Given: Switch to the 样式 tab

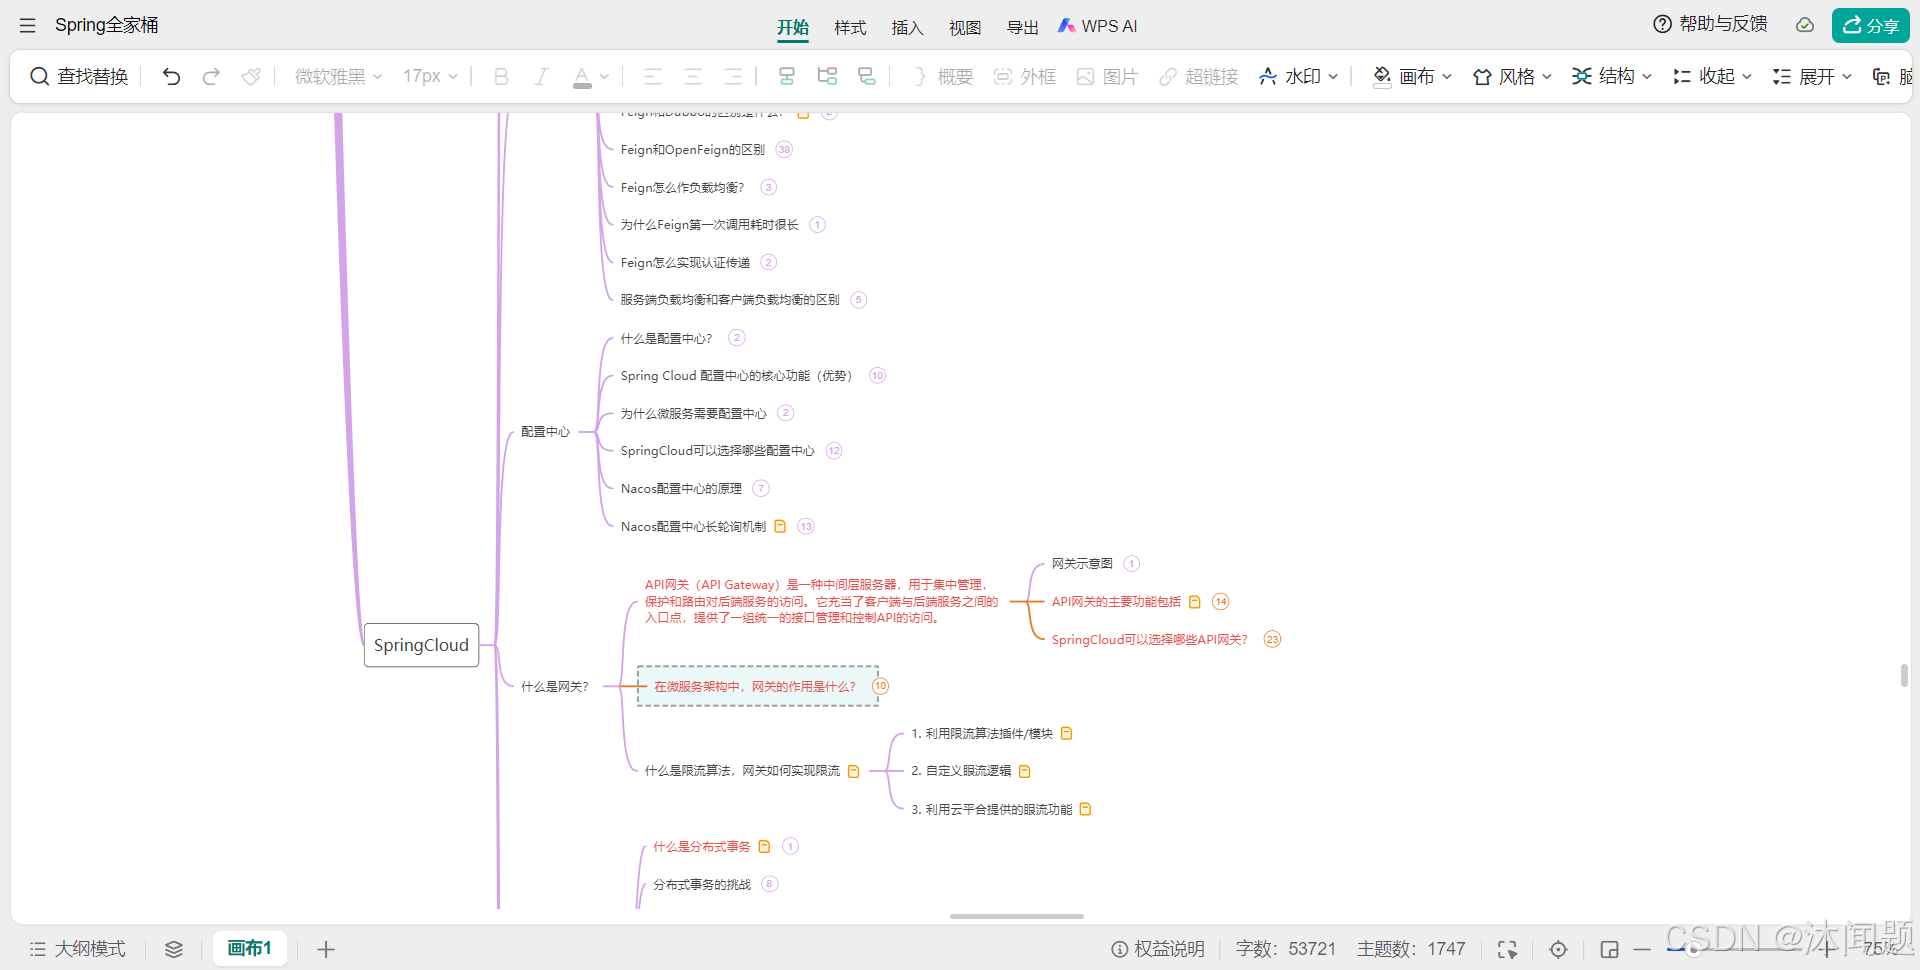Looking at the screenshot, I should (850, 27).
